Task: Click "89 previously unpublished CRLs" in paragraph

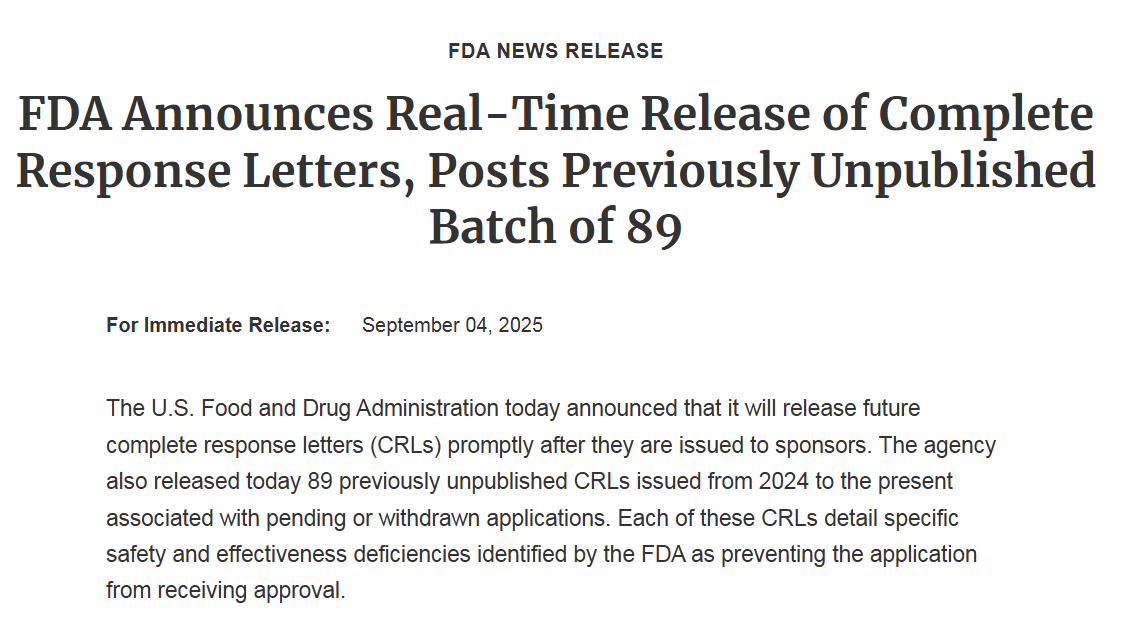Action: click(436, 481)
